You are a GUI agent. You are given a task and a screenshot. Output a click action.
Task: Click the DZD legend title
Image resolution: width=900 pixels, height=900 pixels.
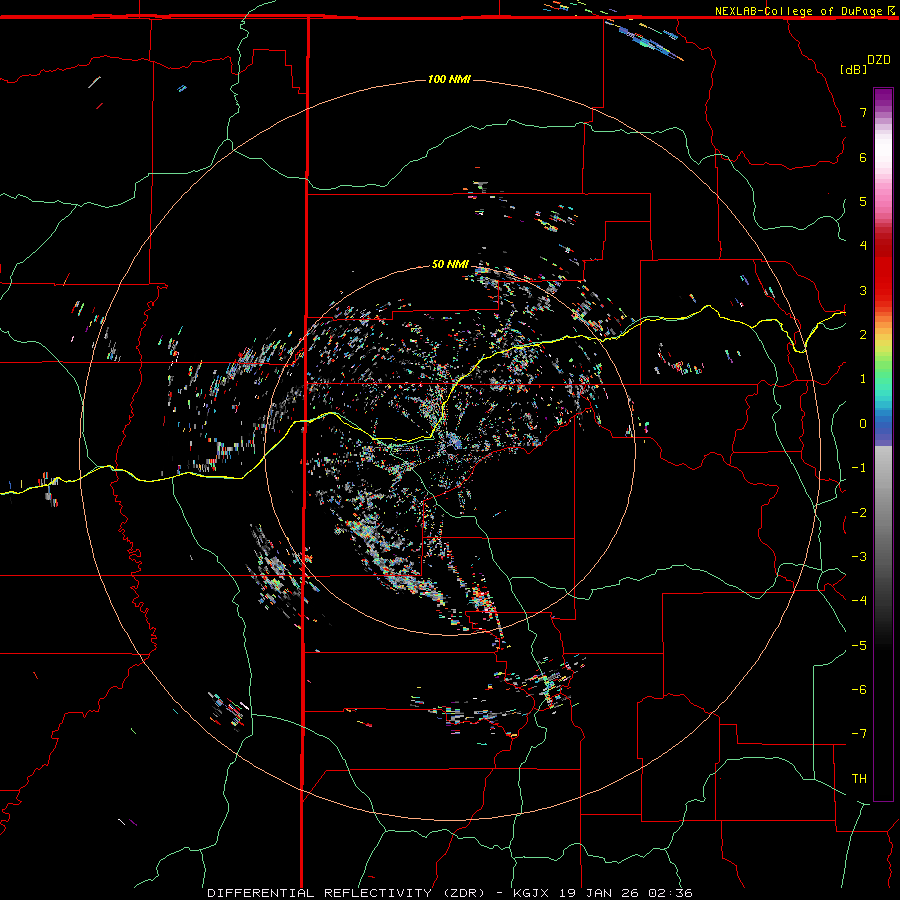(879, 60)
